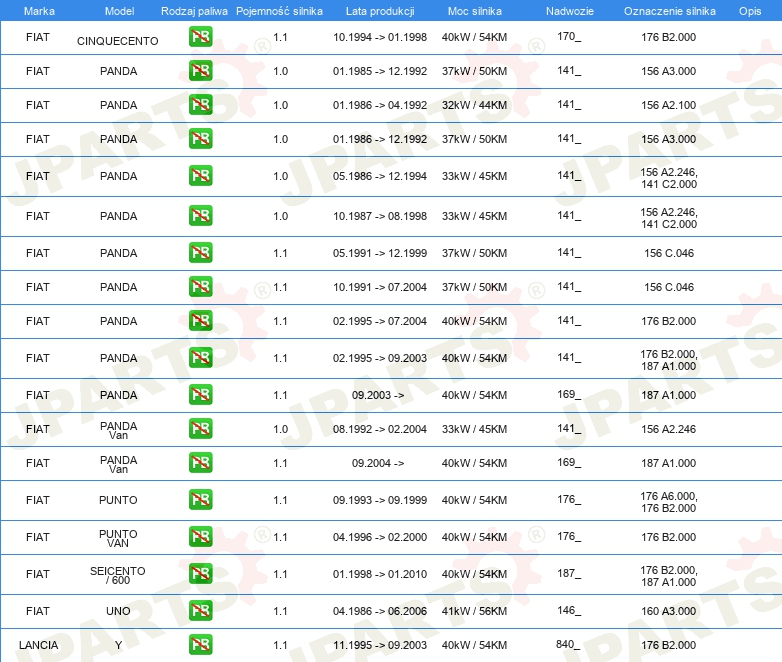Select the CINQUECENTO model cell
Viewport: 782px width, 662px height.
[x=118, y=41]
